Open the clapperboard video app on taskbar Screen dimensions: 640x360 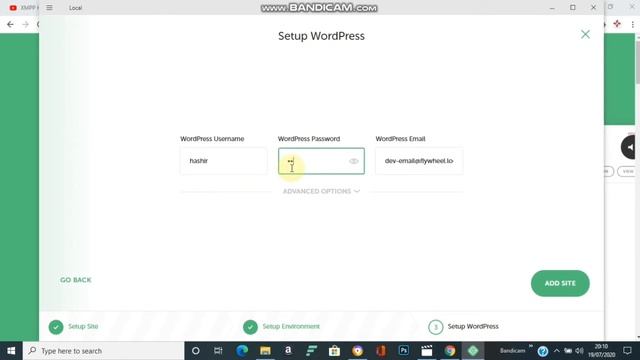point(427,351)
